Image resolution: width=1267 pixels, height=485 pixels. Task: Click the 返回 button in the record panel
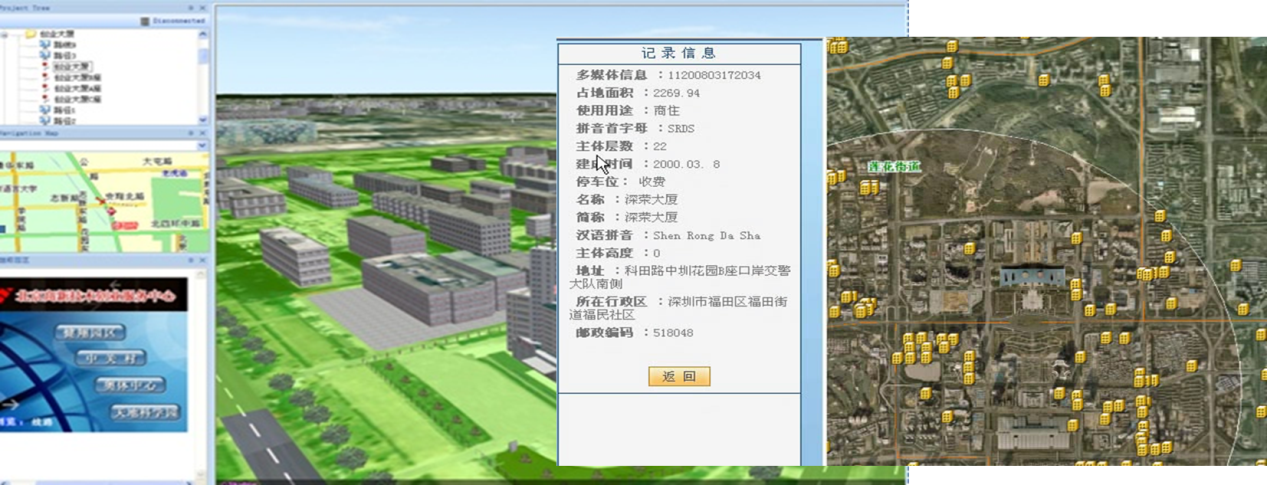[x=679, y=376]
